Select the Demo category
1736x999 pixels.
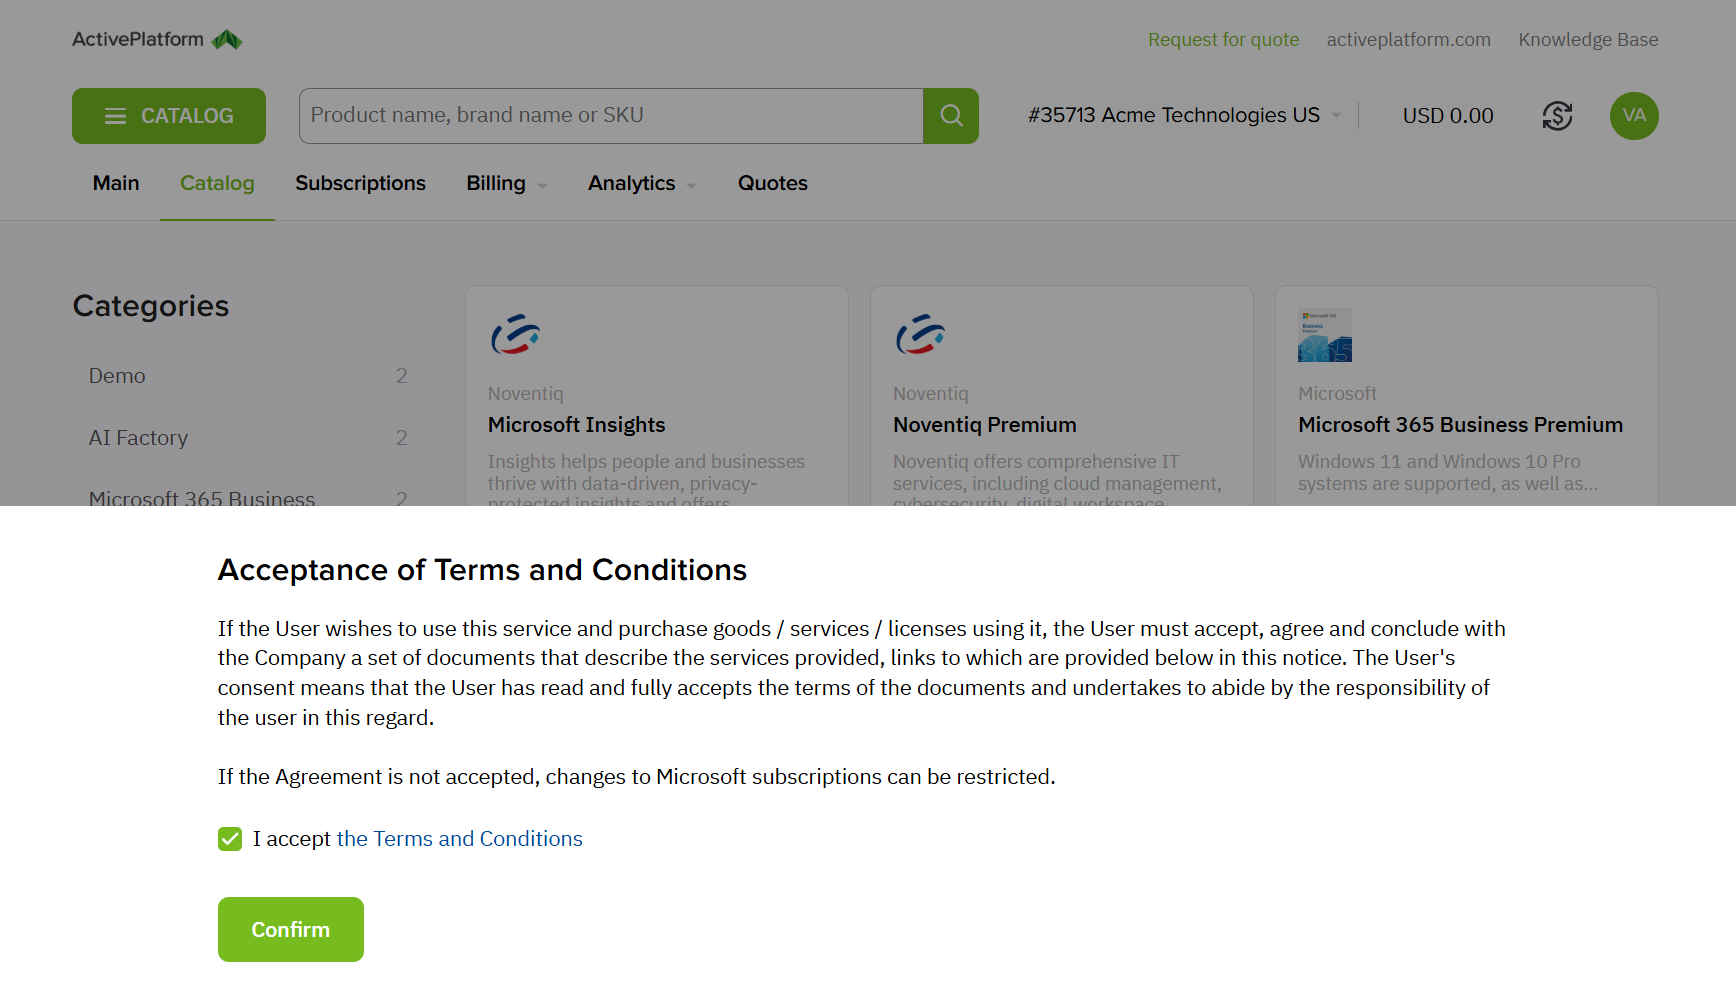coord(248,376)
